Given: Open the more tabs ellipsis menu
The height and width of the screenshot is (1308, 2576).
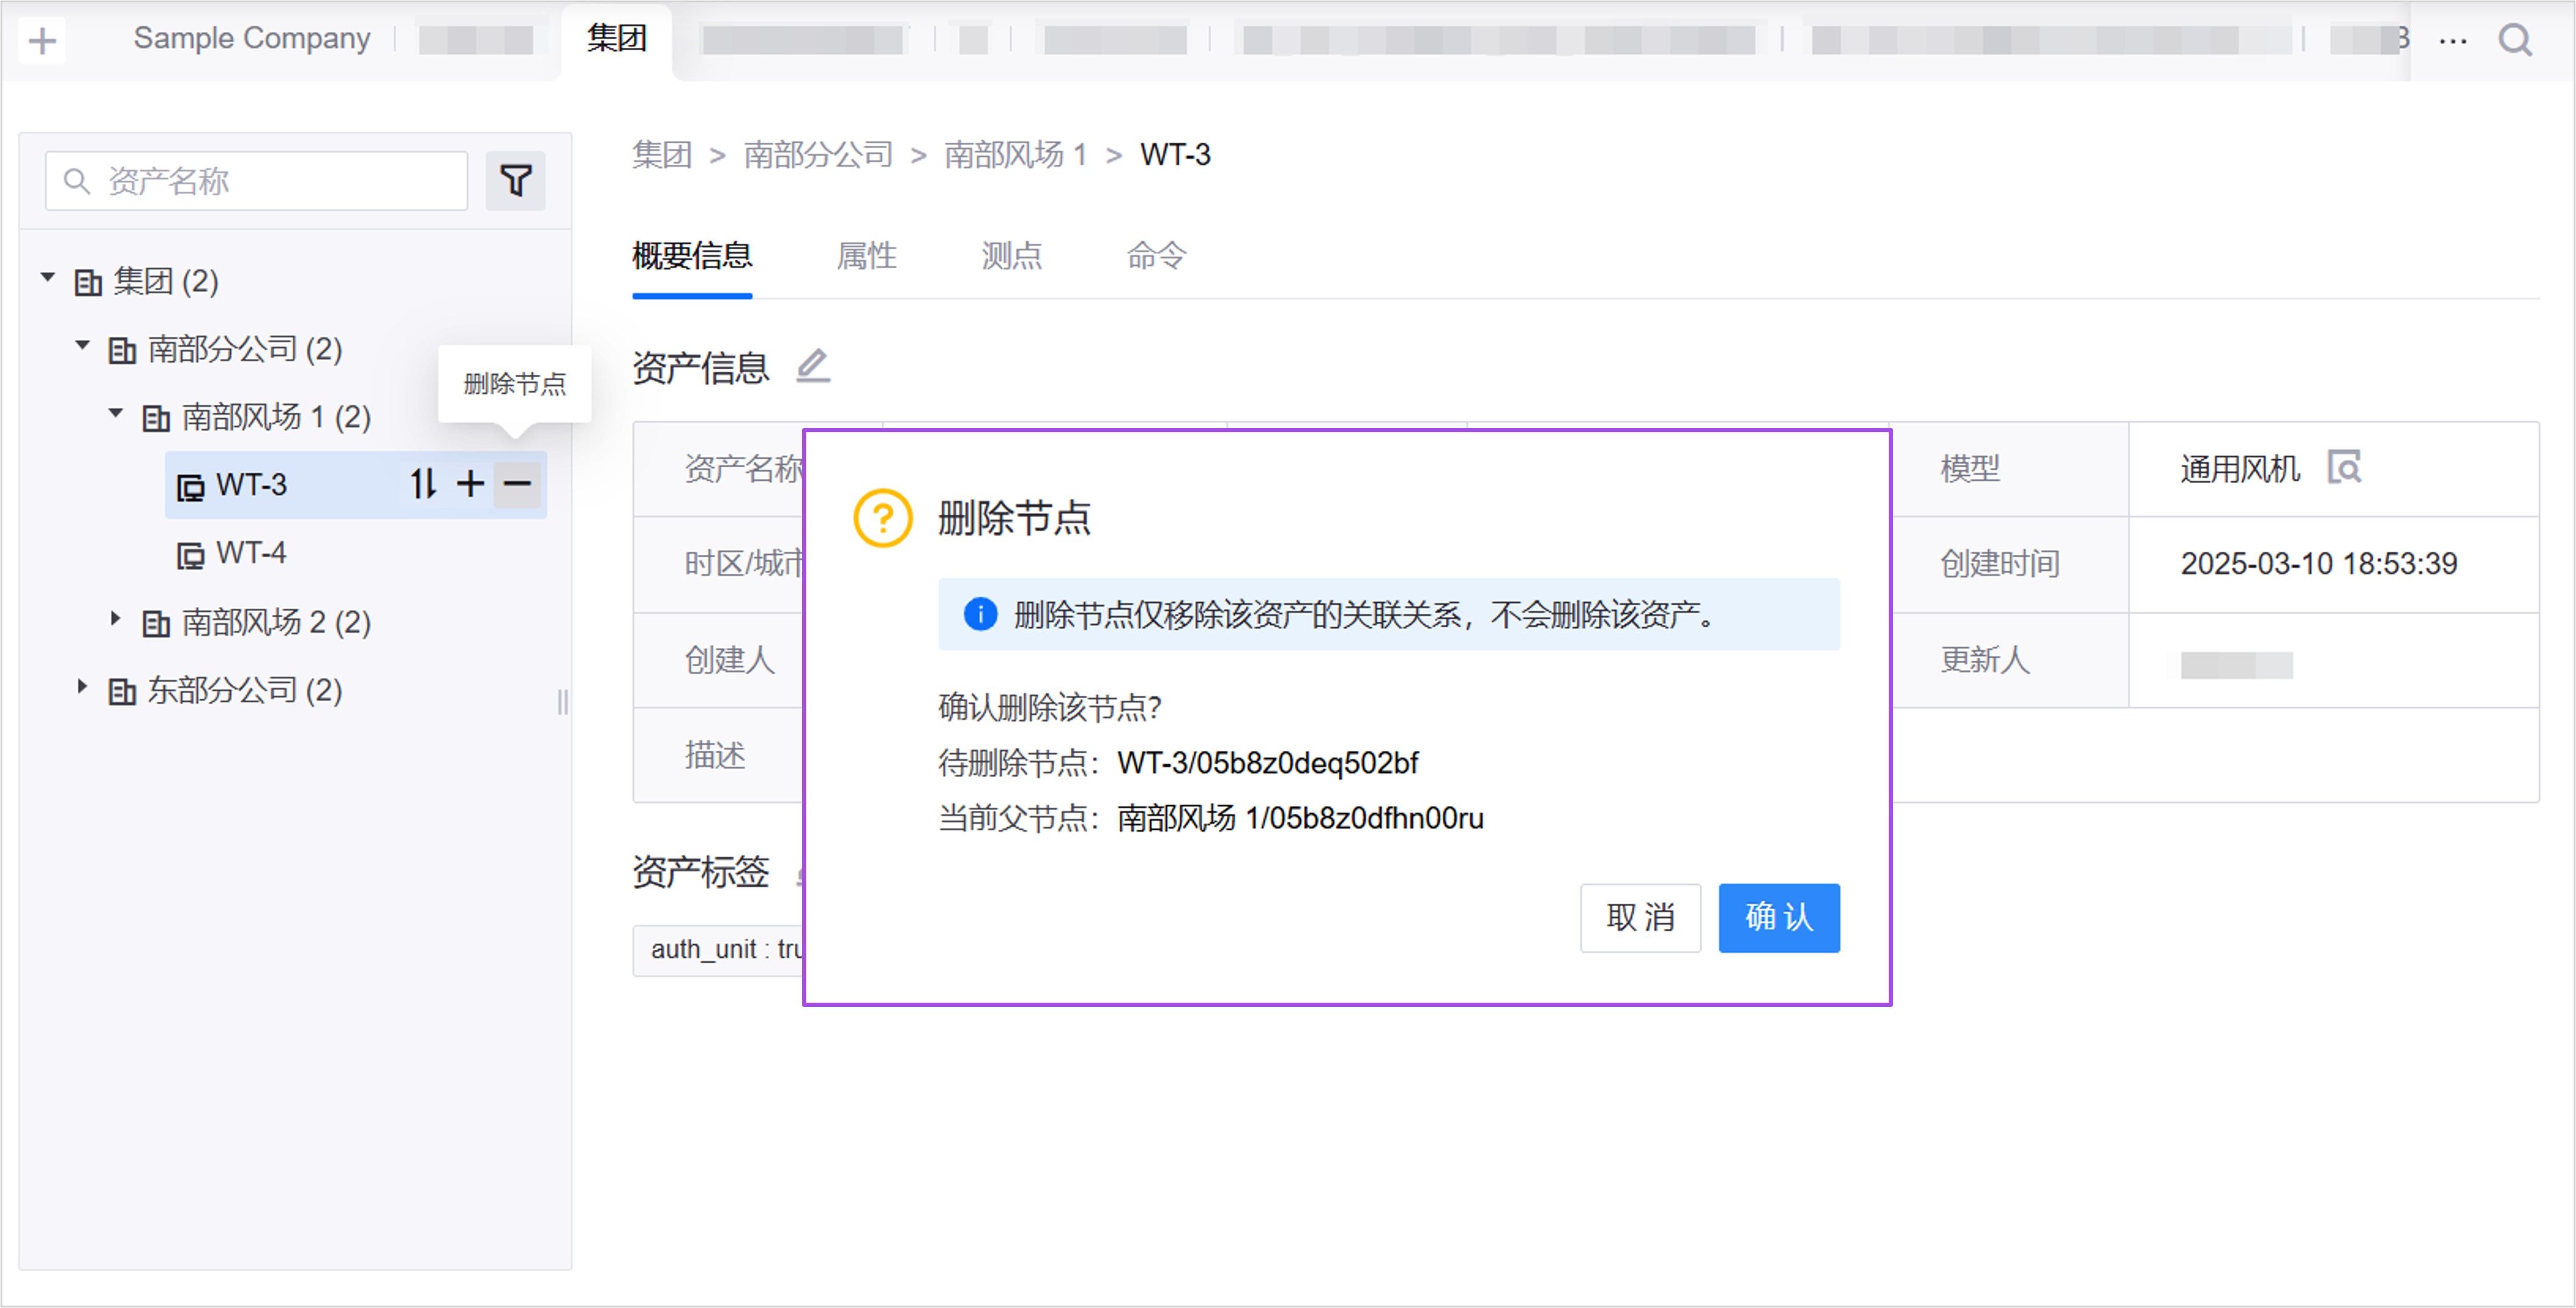Looking at the screenshot, I should (x=2452, y=41).
